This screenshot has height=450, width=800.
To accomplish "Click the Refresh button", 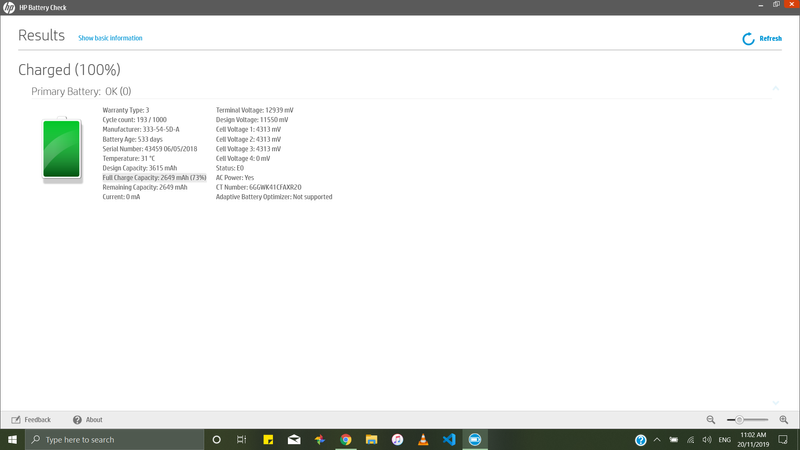I will pyautogui.click(x=762, y=39).
